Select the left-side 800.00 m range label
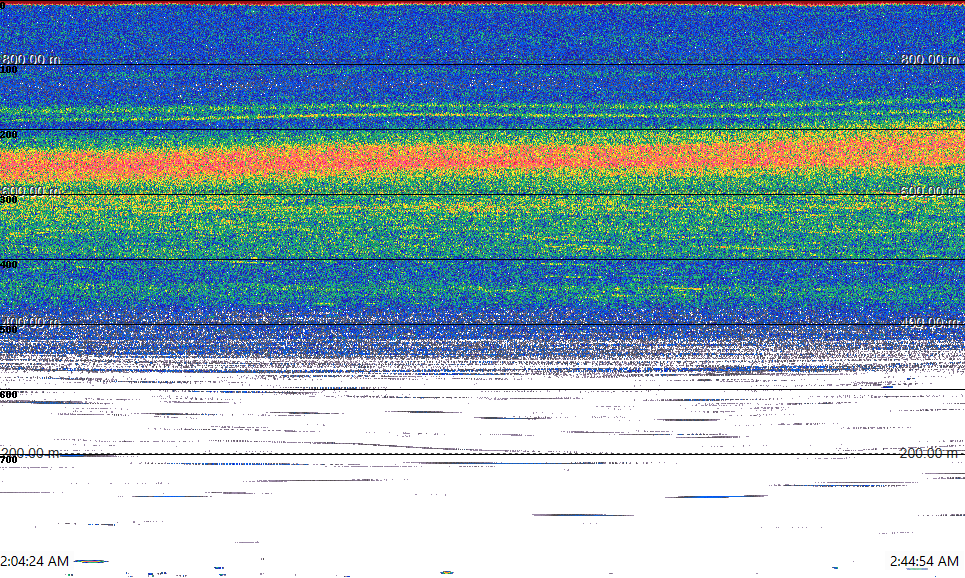Viewport: 965px width, 578px height. point(31,59)
